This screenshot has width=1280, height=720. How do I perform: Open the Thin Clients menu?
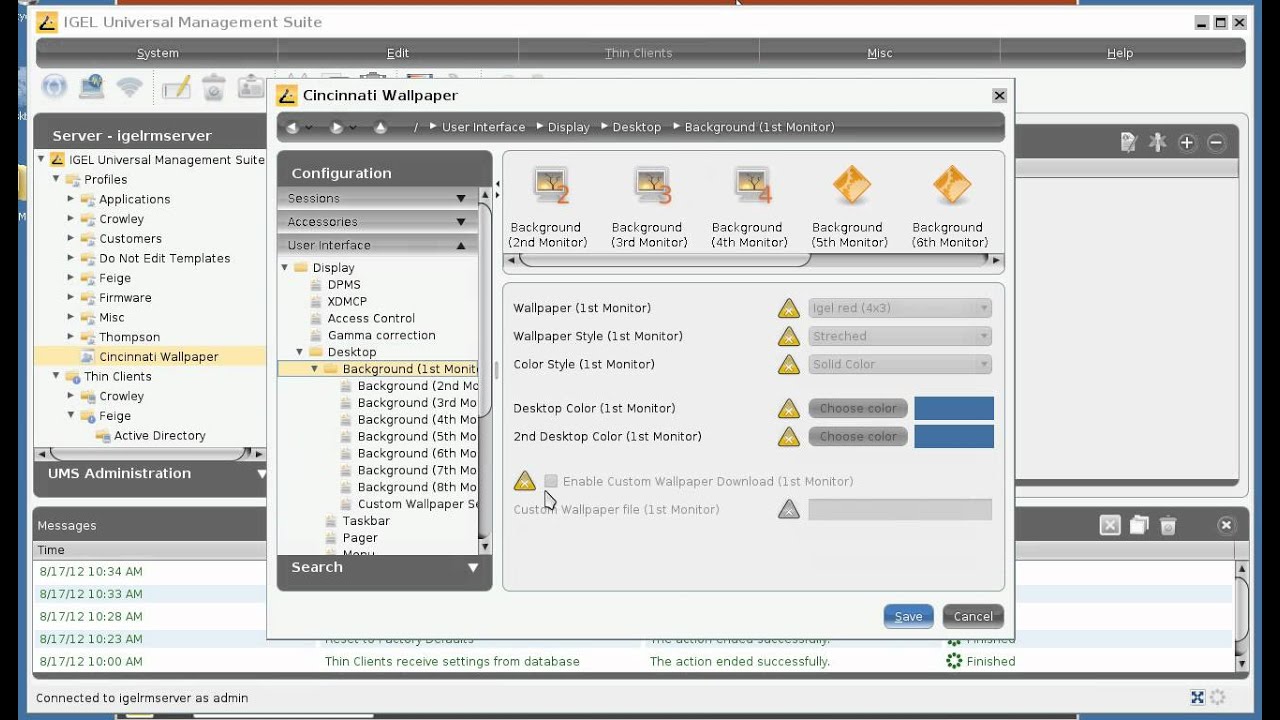pos(638,53)
